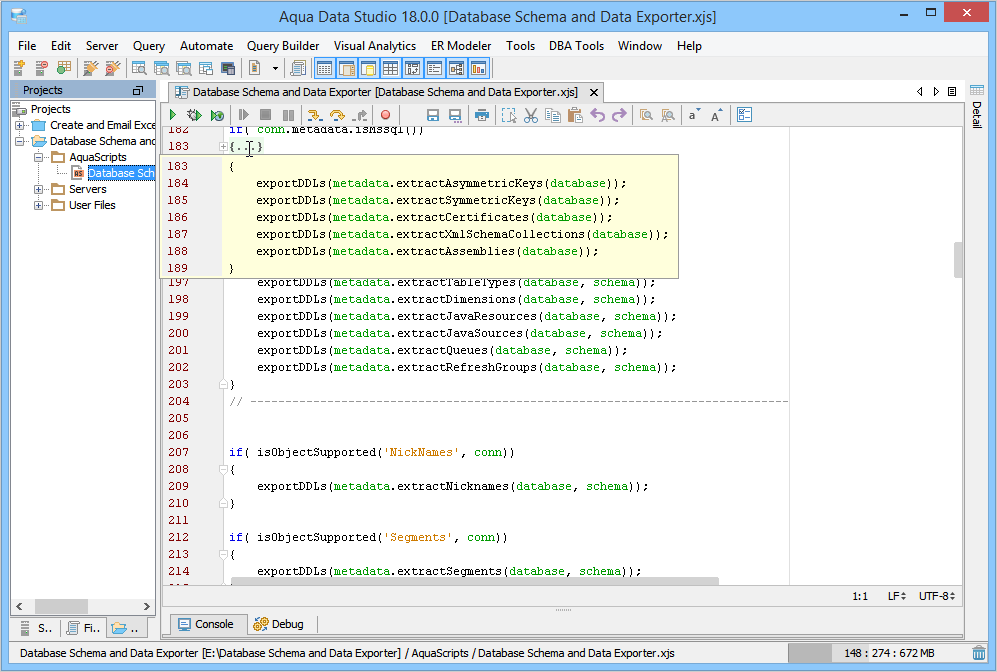The height and width of the screenshot is (672, 997).
Task: Click the purple Undo arrow
Action: click(597, 115)
